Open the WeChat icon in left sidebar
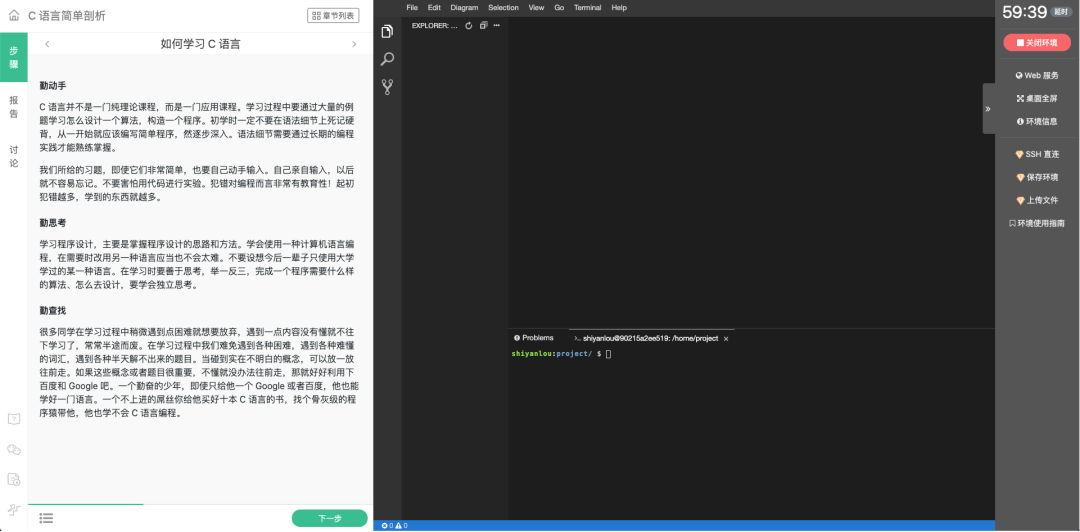This screenshot has width=1080, height=532. tap(14, 449)
